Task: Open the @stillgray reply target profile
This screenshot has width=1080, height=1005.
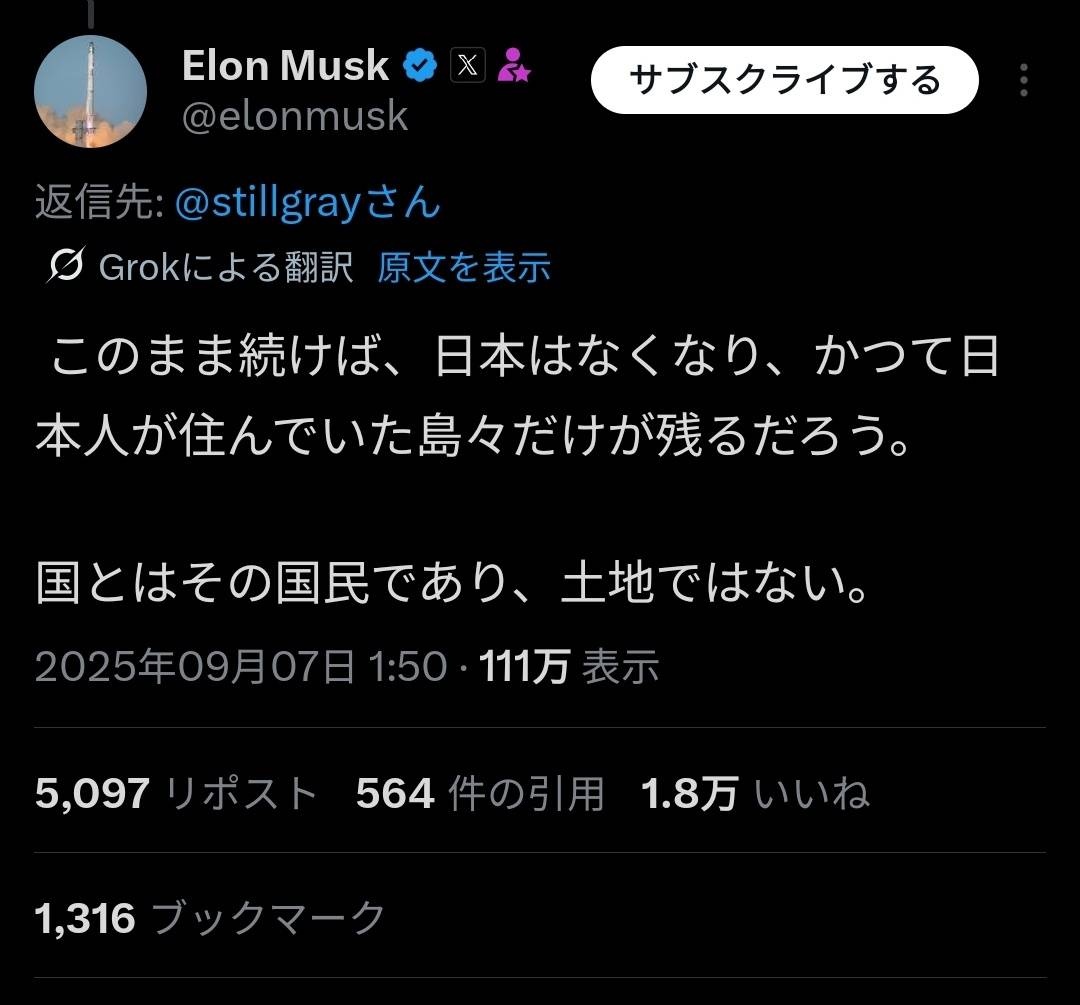Action: 307,203
